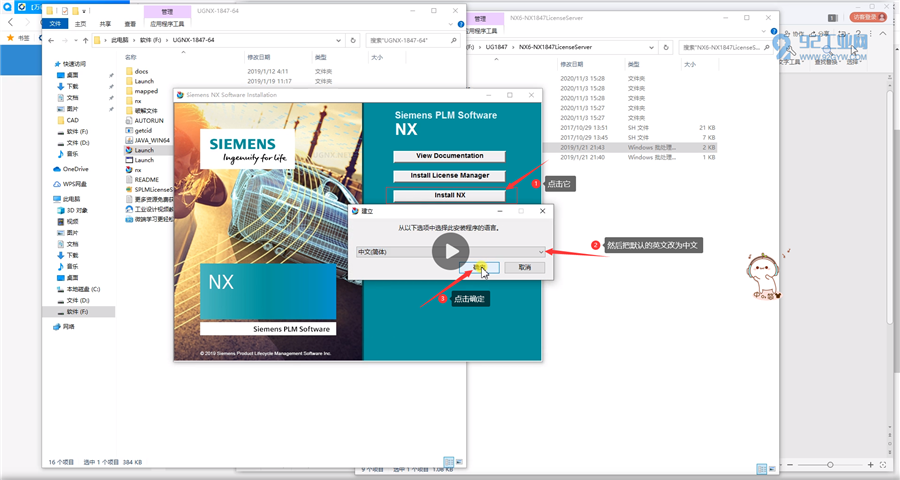Click the 访客登录 login button
Screen dimensions: 900x480
868,17
